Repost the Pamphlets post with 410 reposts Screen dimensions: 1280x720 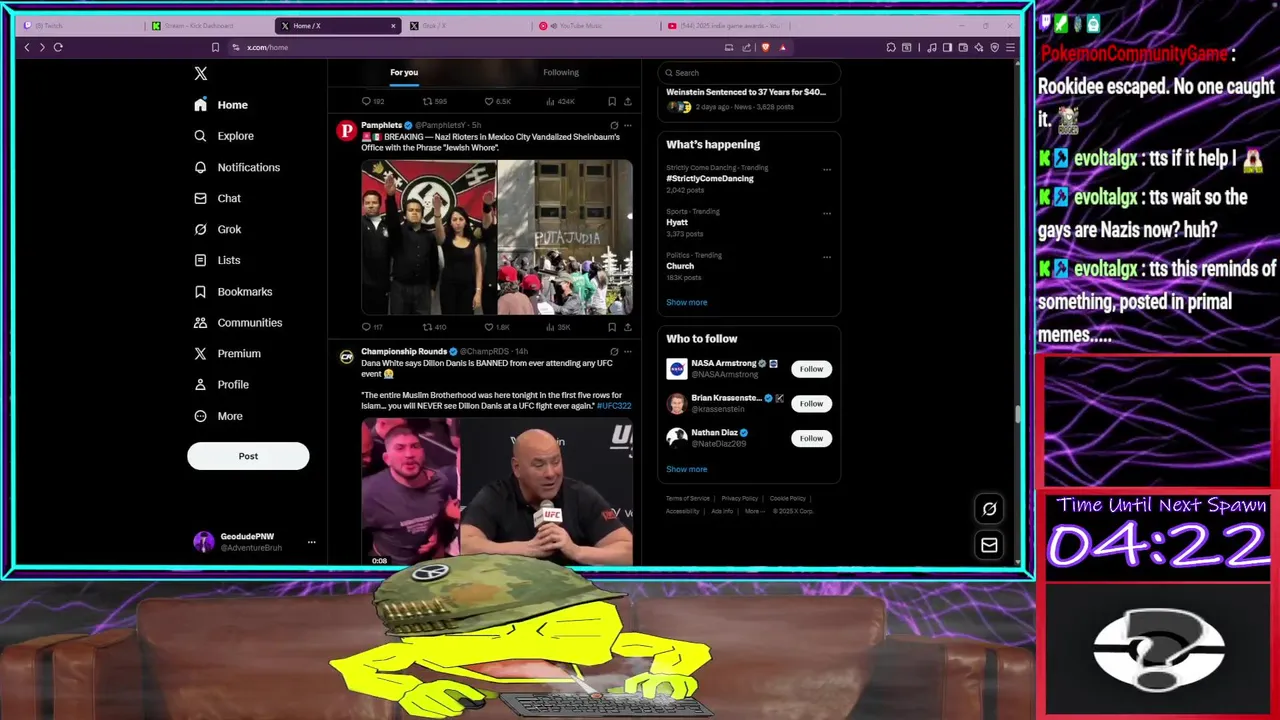(x=434, y=327)
